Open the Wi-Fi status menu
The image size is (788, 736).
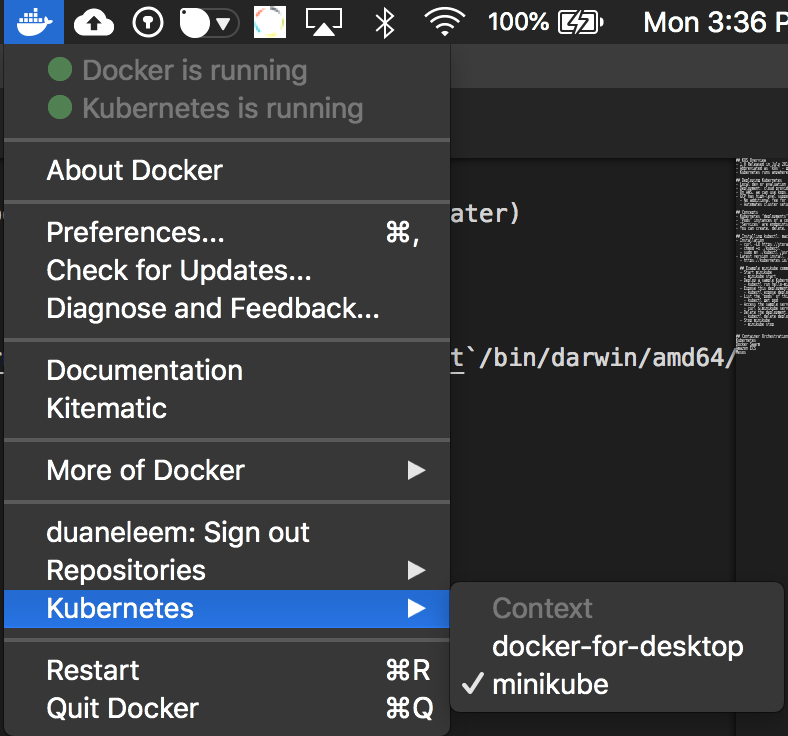pos(447,22)
